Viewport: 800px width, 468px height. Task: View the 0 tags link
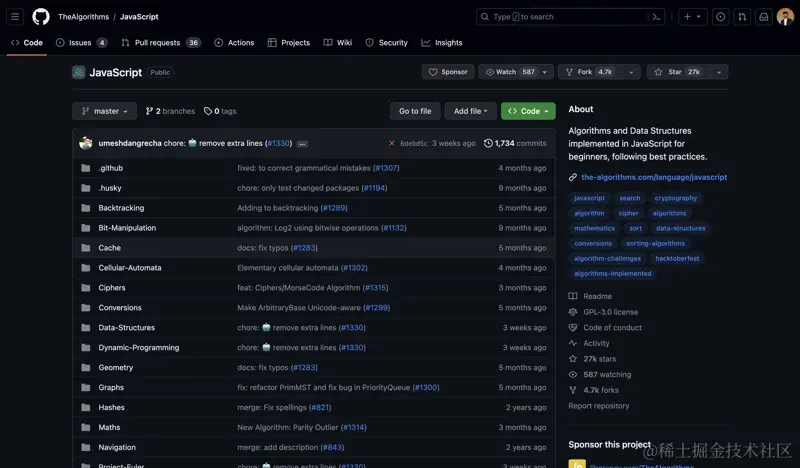tap(220, 111)
